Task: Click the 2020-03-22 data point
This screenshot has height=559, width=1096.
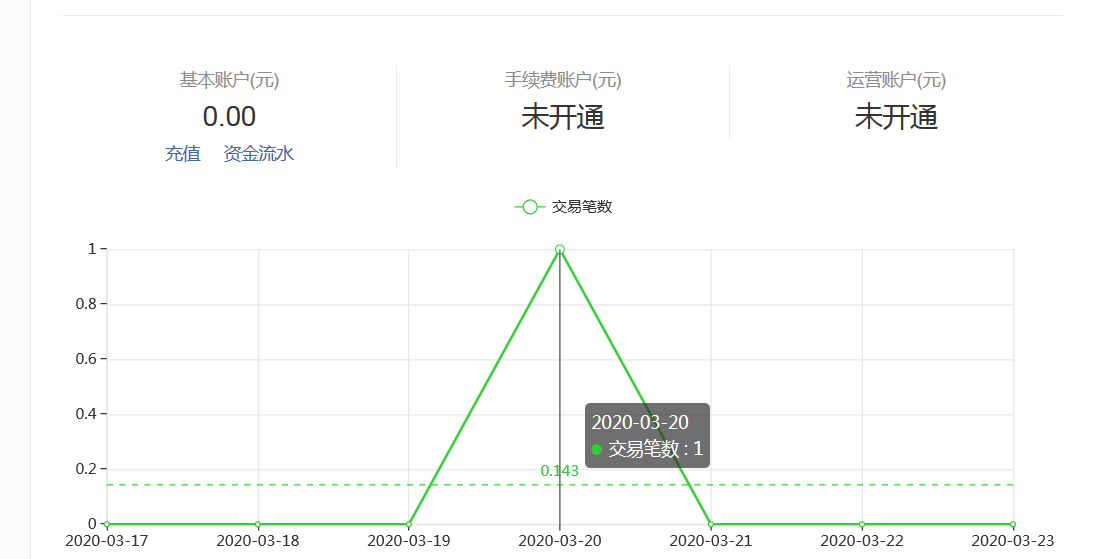Action: click(x=862, y=524)
